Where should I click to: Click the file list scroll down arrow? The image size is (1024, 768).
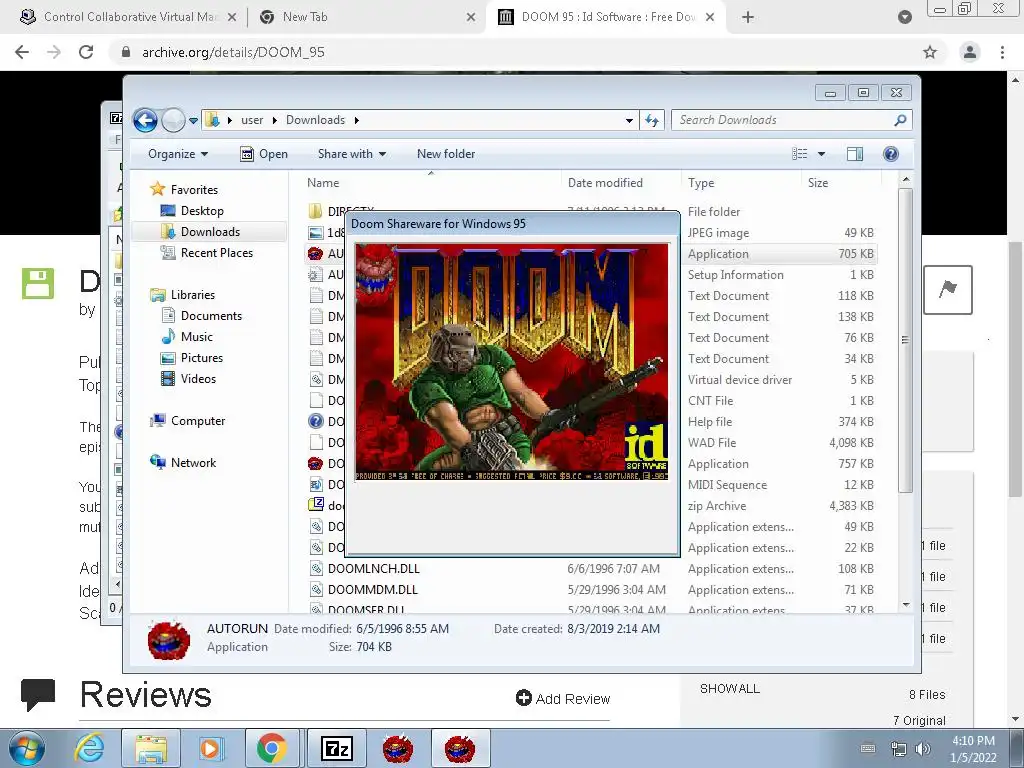[x=905, y=605]
